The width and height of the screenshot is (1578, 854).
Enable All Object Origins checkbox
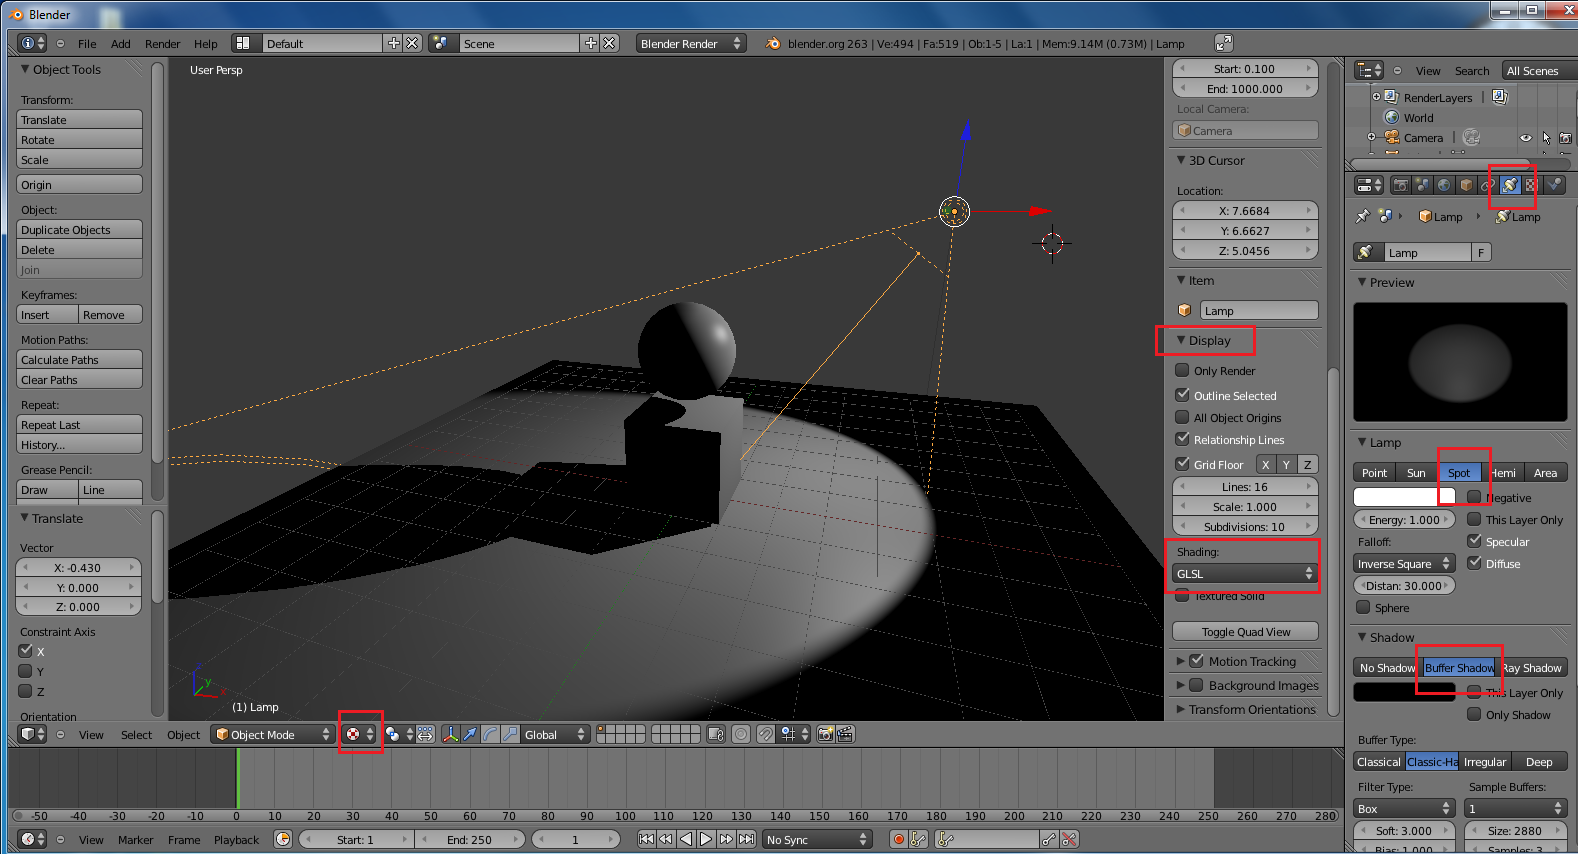pyautogui.click(x=1182, y=417)
